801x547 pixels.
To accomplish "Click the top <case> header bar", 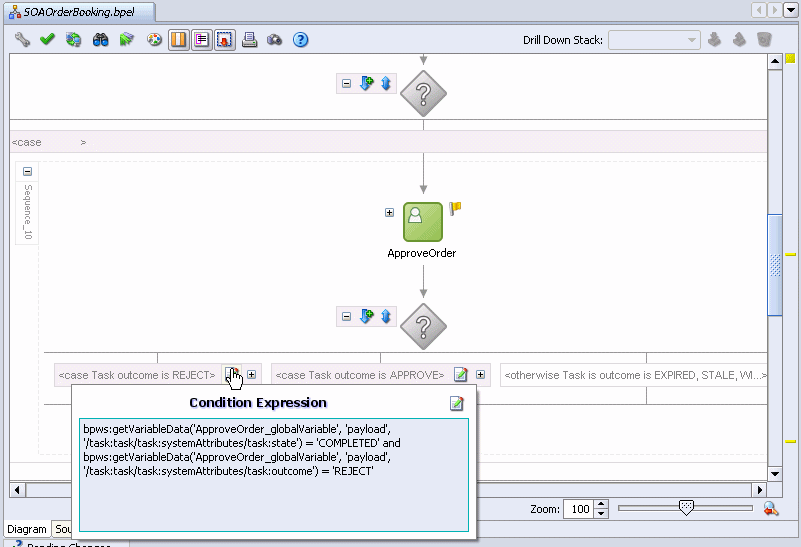I will click(x=388, y=142).
